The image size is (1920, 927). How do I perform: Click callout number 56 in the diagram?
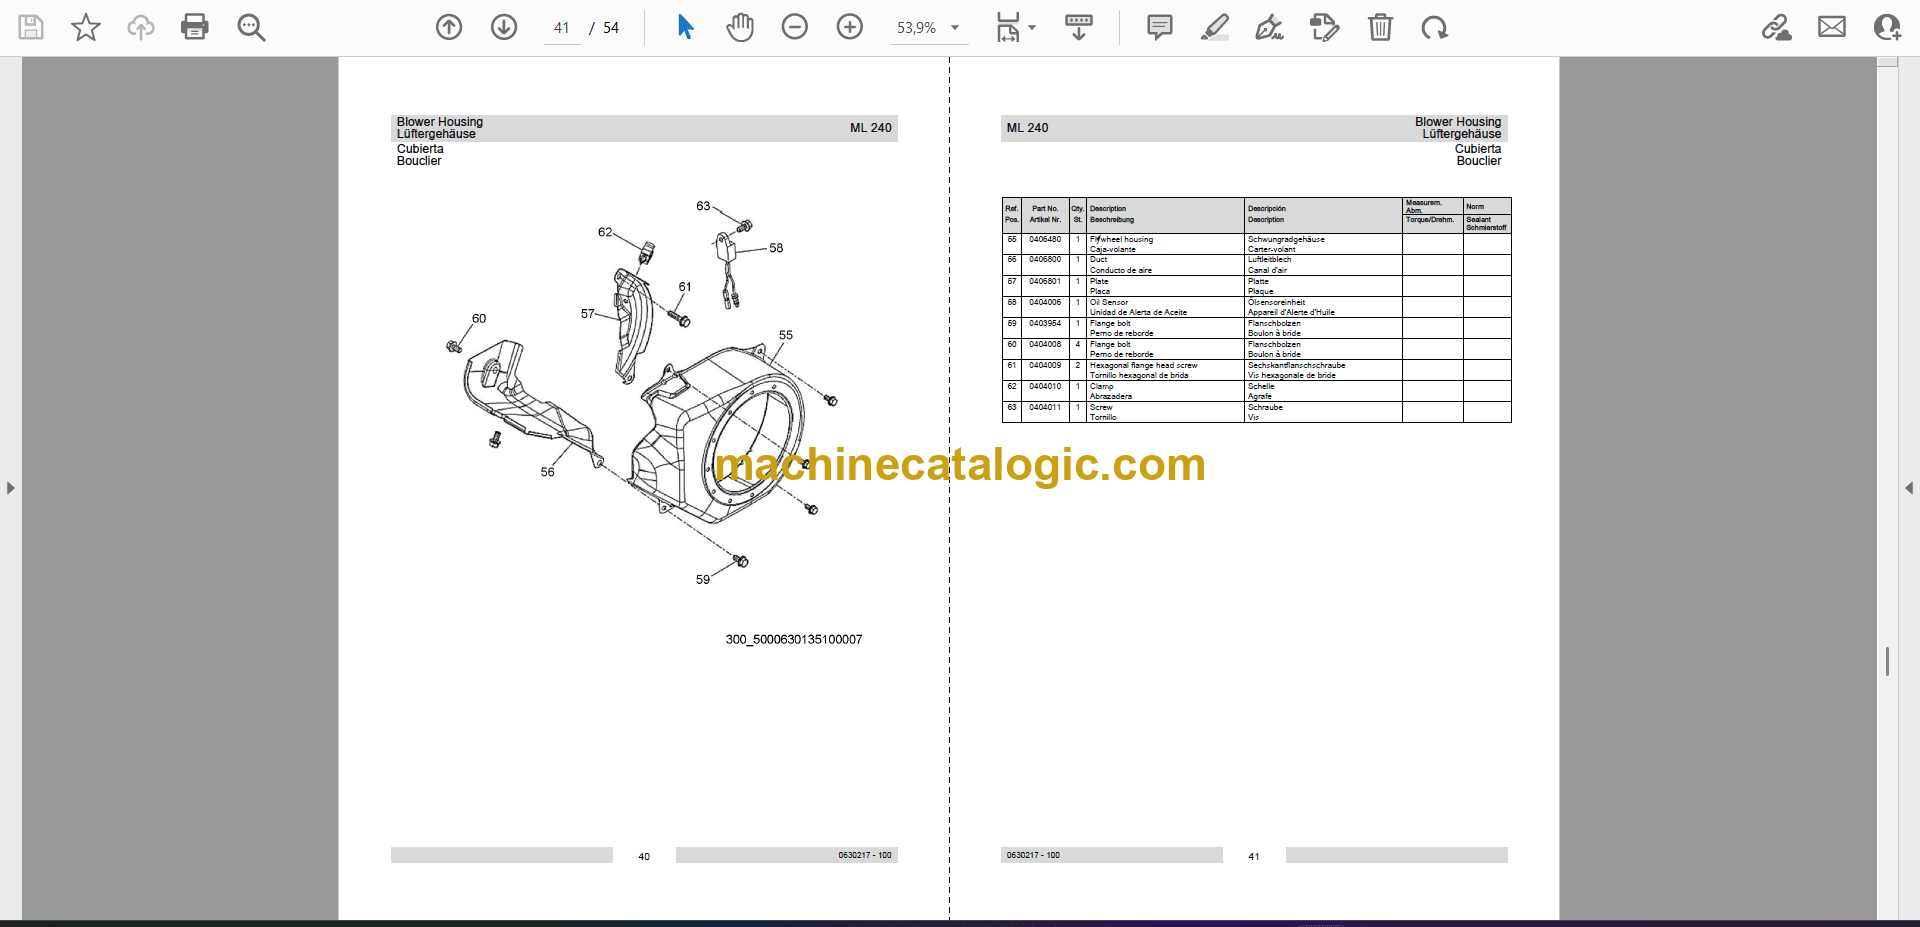[x=547, y=472]
